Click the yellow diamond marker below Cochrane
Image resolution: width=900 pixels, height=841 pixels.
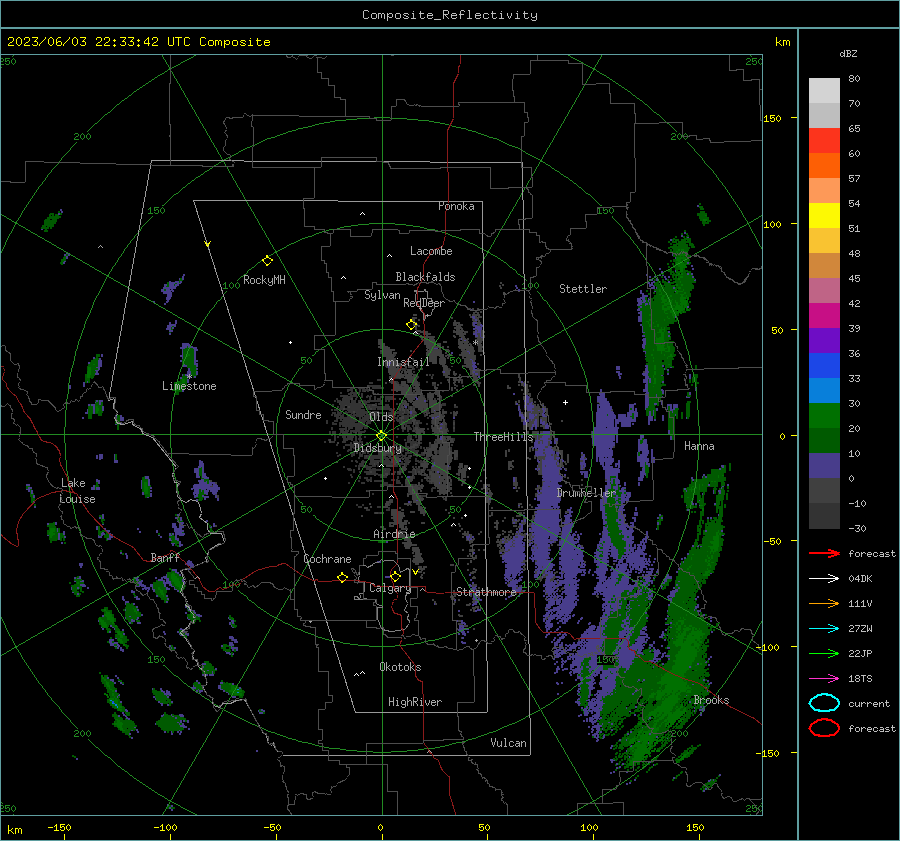[x=342, y=577]
